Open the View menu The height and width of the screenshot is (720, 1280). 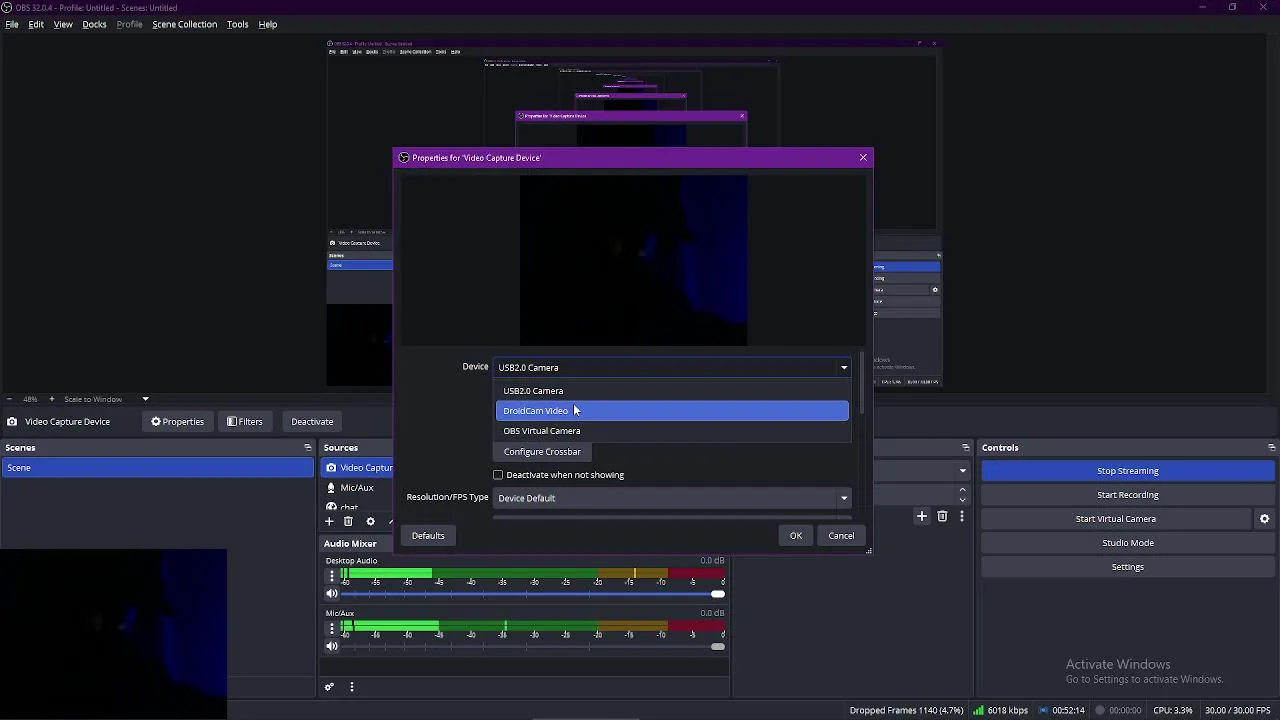click(63, 24)
